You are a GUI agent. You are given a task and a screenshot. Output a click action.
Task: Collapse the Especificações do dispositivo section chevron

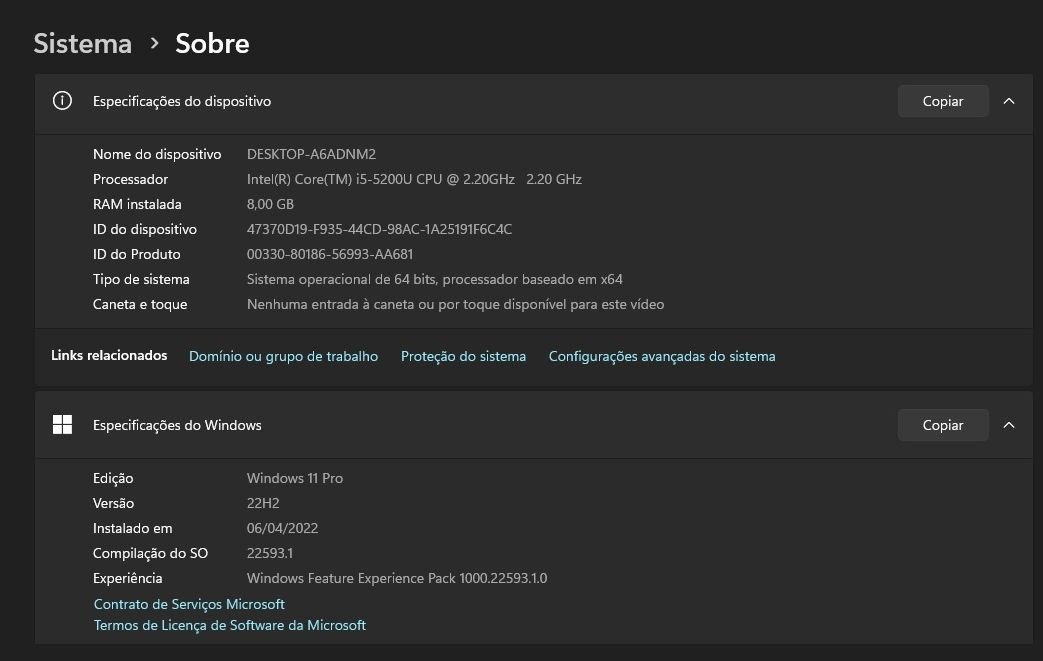point(1008,101)
